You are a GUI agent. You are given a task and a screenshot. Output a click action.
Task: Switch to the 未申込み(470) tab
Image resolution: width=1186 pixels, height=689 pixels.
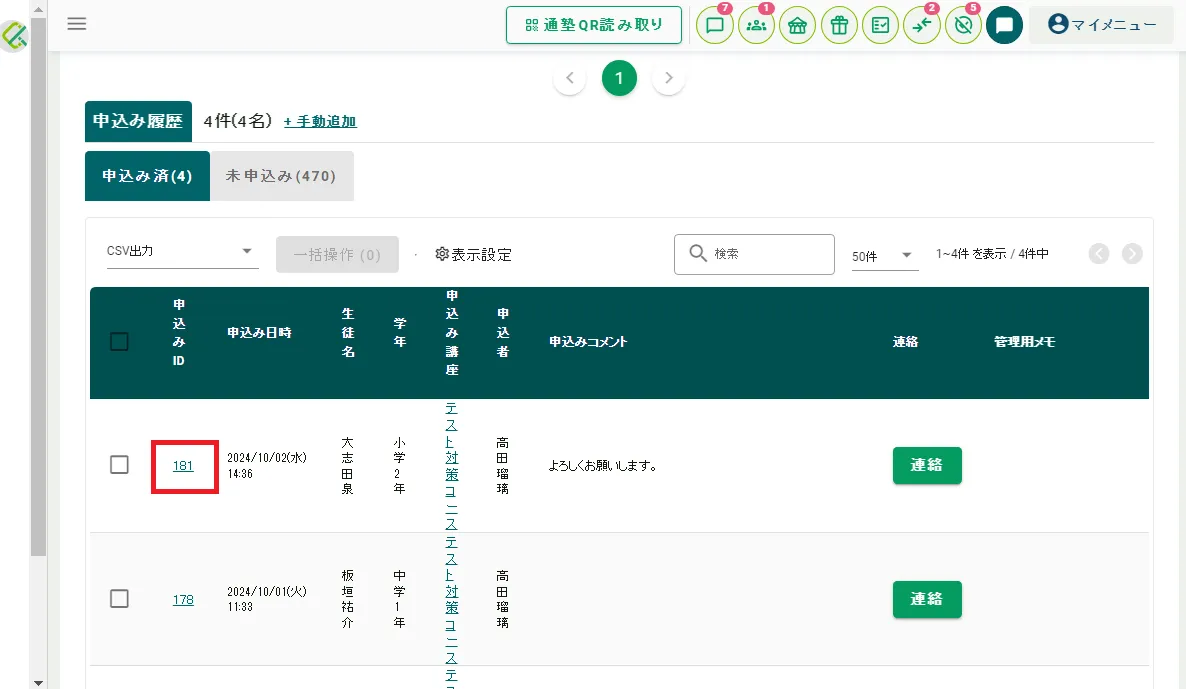click(281, 175)
